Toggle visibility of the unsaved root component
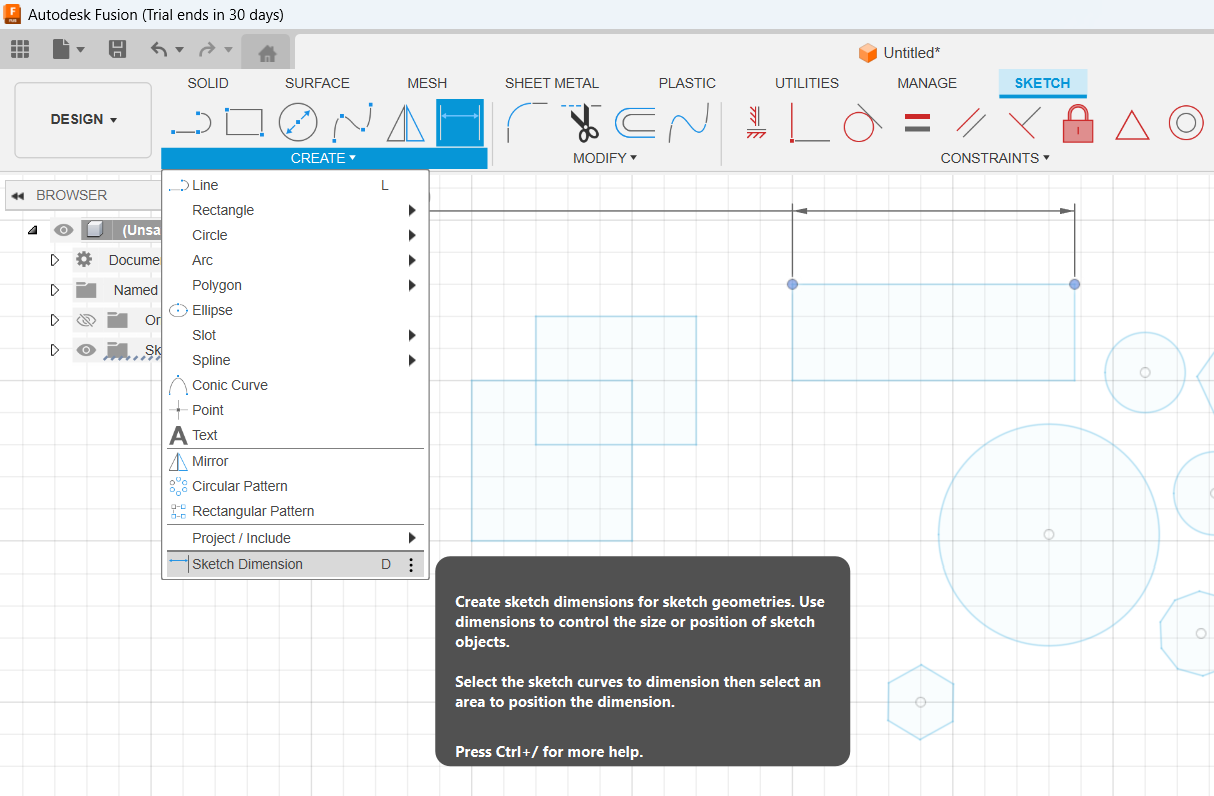This screenshot has height=796, width=1214. coord(64,230)
